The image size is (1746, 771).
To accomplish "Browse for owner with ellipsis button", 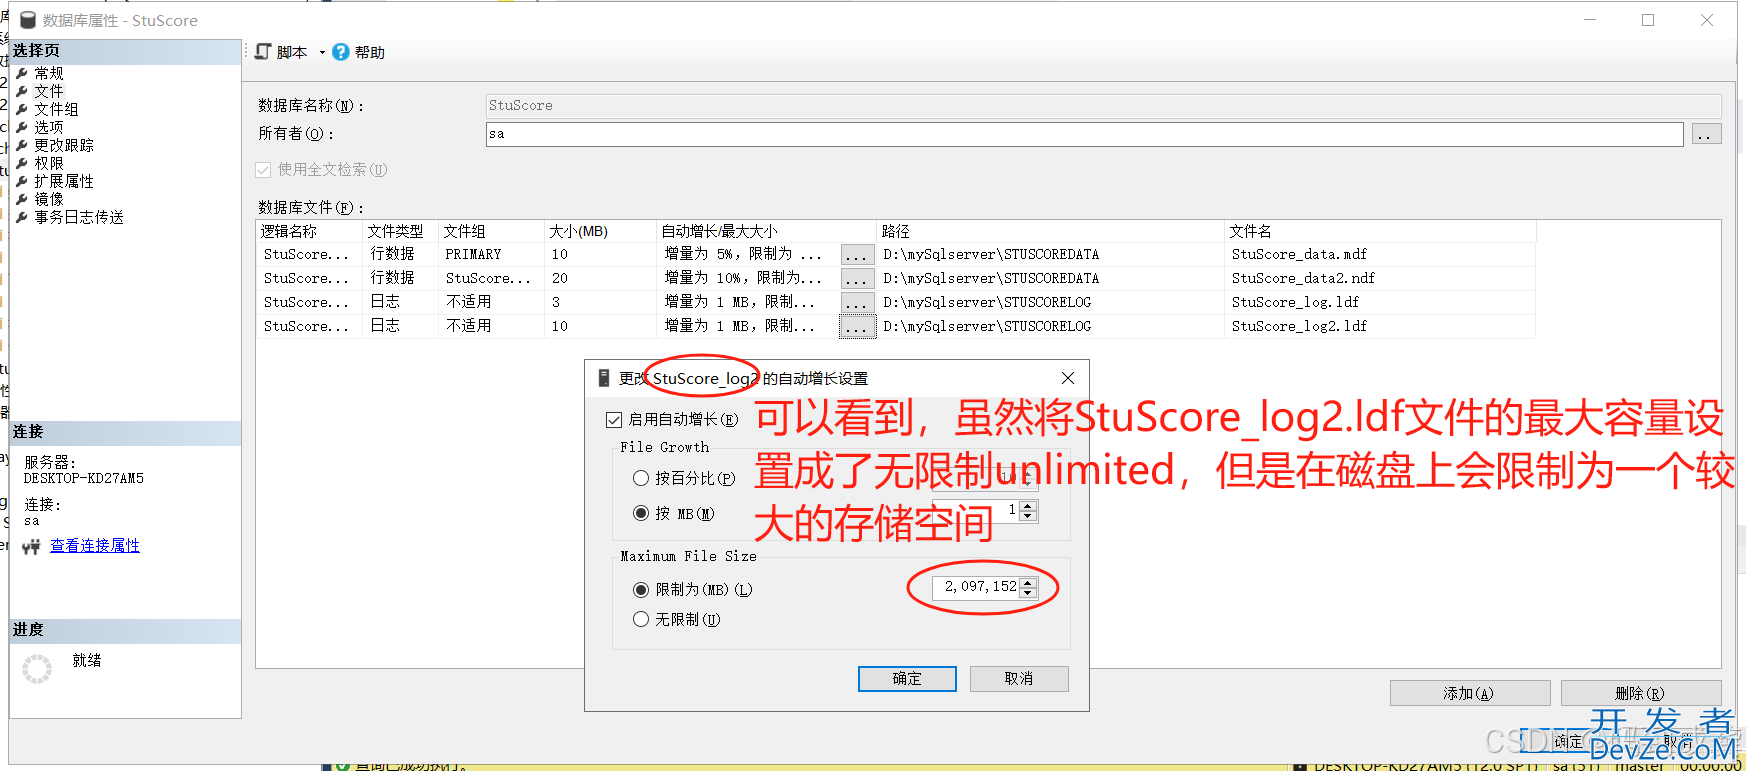I will click(1706, 134).
